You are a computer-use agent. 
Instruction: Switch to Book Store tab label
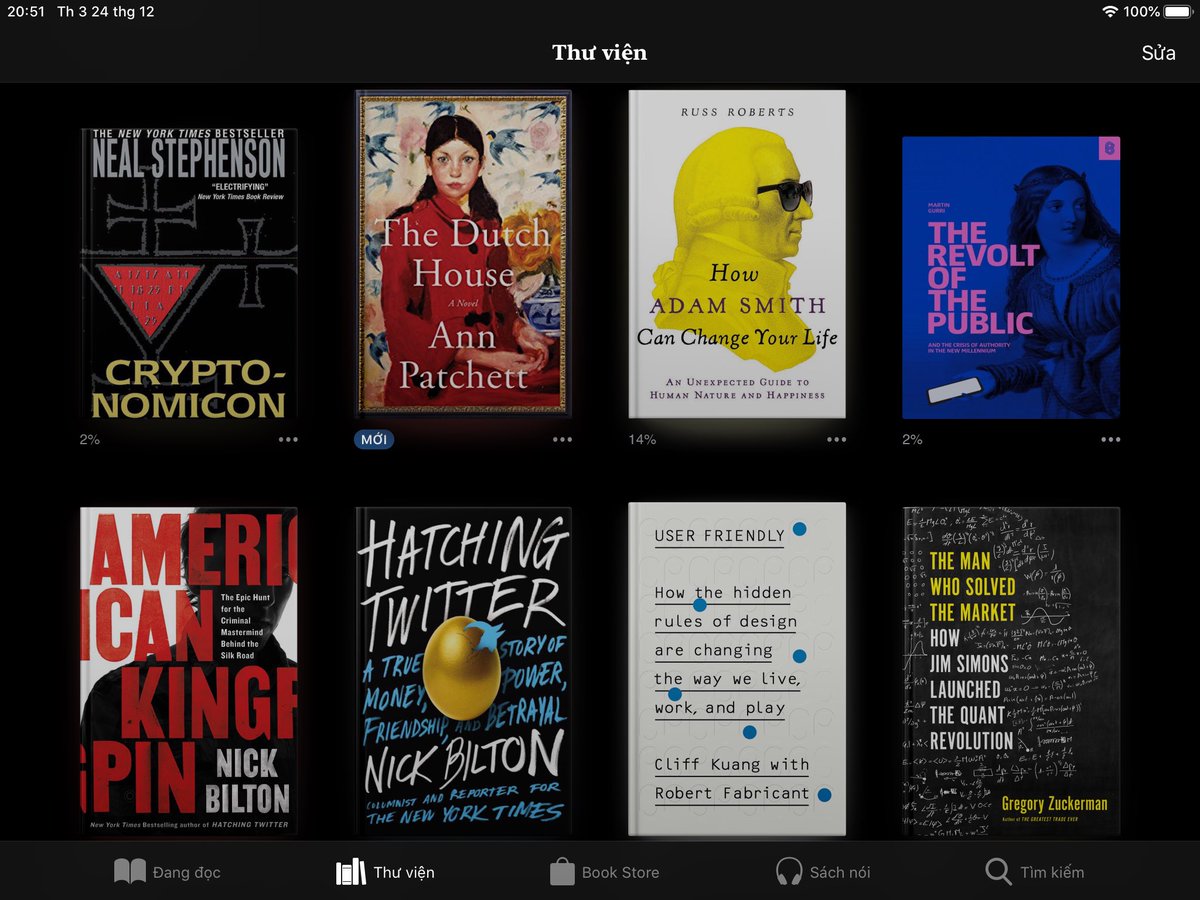(620, 872)
